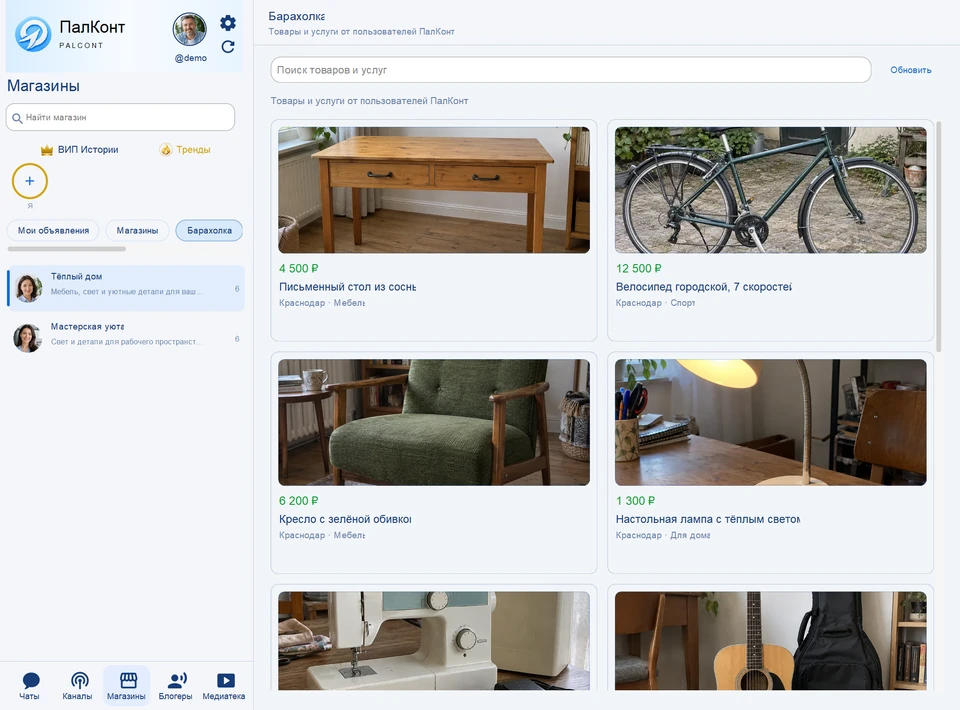Focus the Поиск товаров и услуг field

[x=571, y=70]
